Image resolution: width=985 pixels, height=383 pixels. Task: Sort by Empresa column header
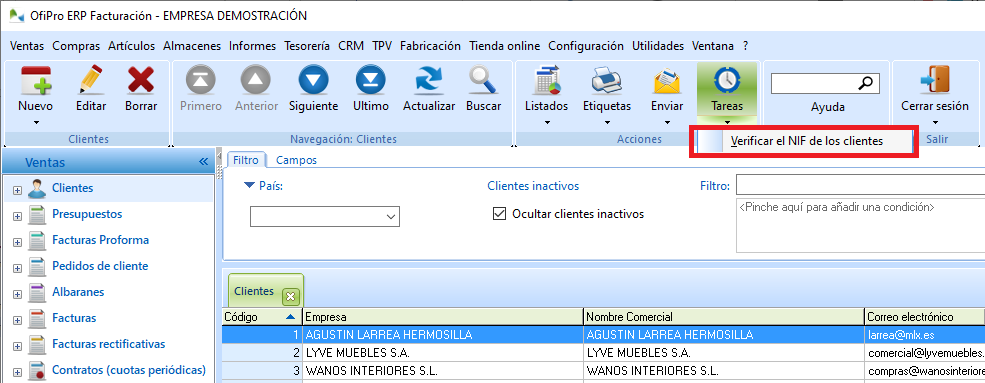pyautogui.click(x=443, y=316)
